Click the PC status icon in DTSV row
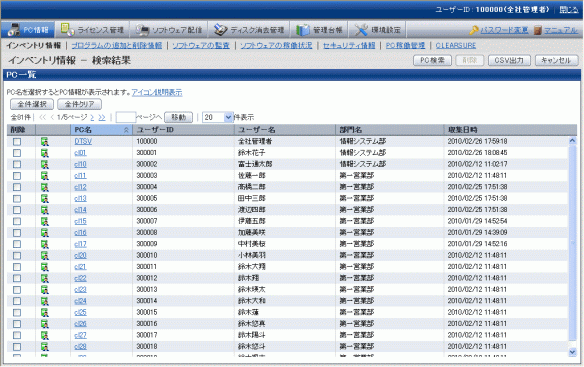The width and height of the screenshot is (584, 367). (45, 142)
